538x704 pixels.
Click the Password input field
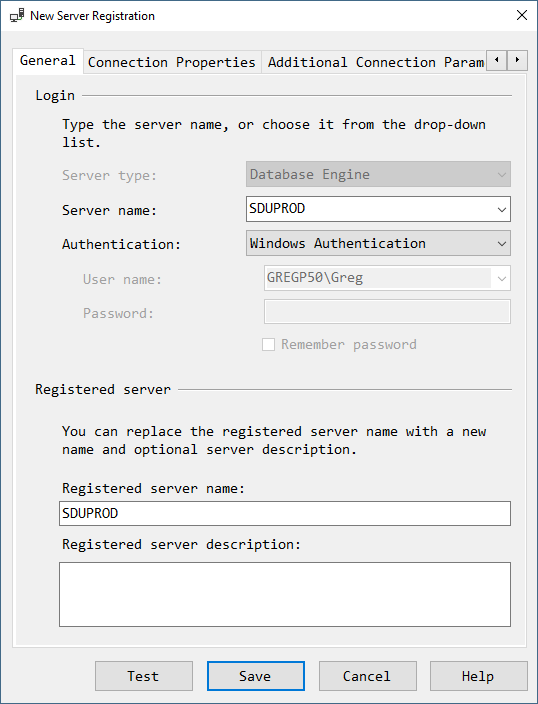click(x=387, y=312)
